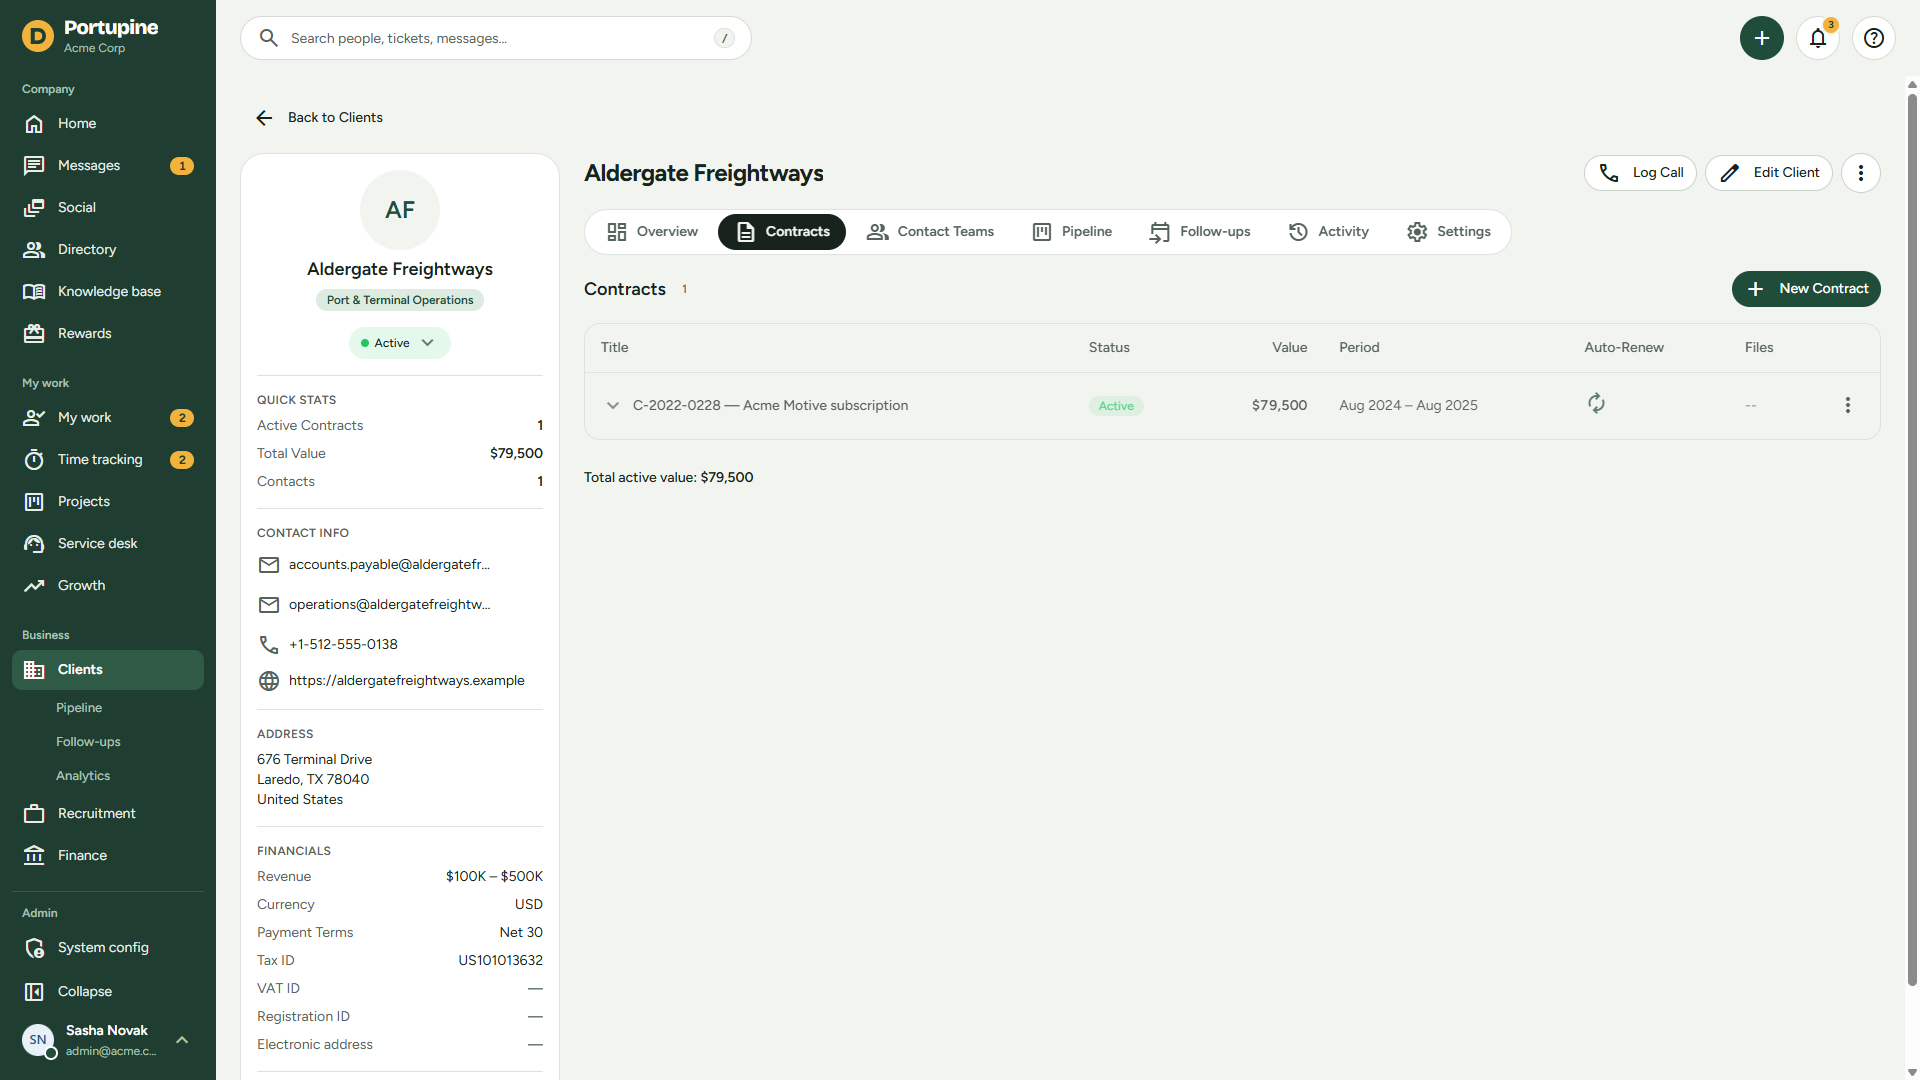
Task: Click the auto-renew icon for C-2022-0228
Action: click(1597, 404)
